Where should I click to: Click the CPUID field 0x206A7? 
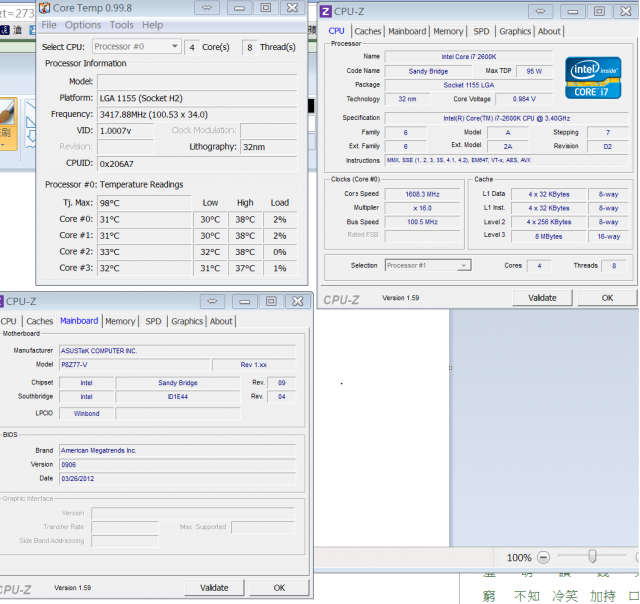coord(197,164)
